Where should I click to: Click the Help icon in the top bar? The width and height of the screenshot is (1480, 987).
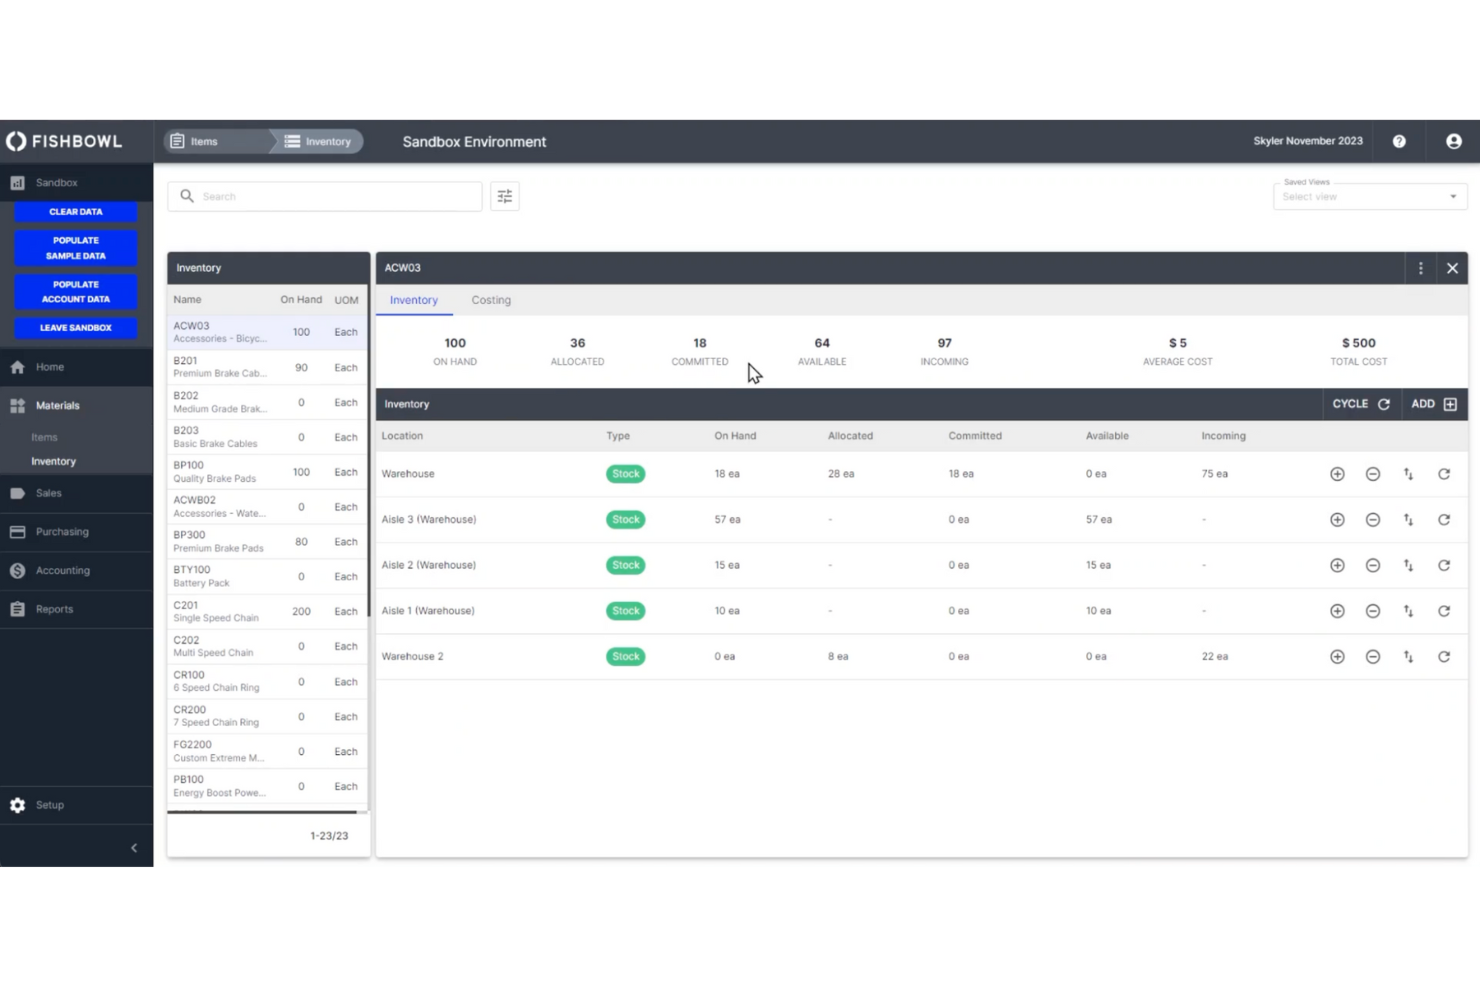(x=1399, y=141)
